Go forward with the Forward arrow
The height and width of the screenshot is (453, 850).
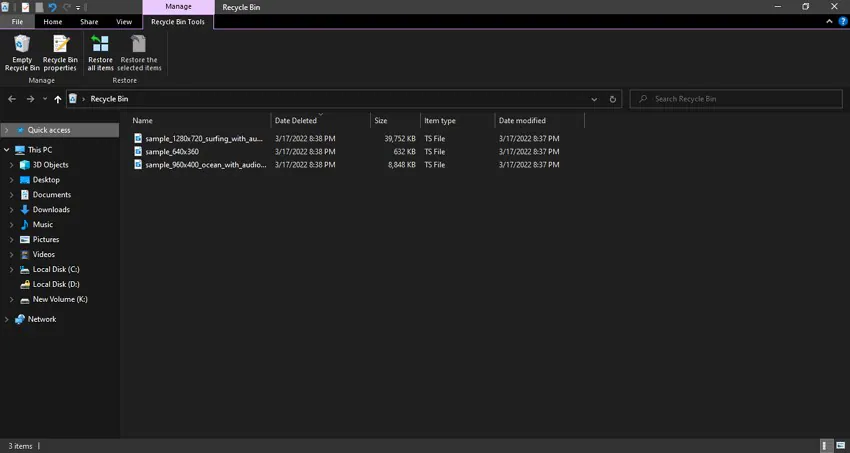click(x=30, y=99)
